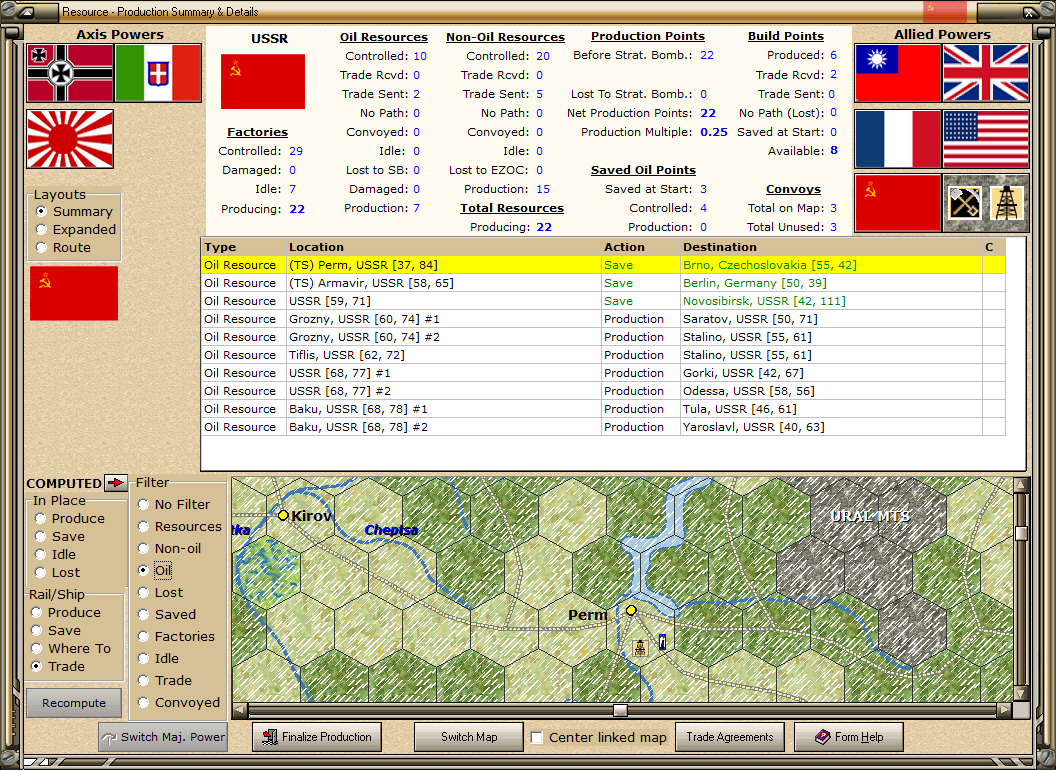
Task: Click the Japanese rising sun flag
Action: (70, 139)
